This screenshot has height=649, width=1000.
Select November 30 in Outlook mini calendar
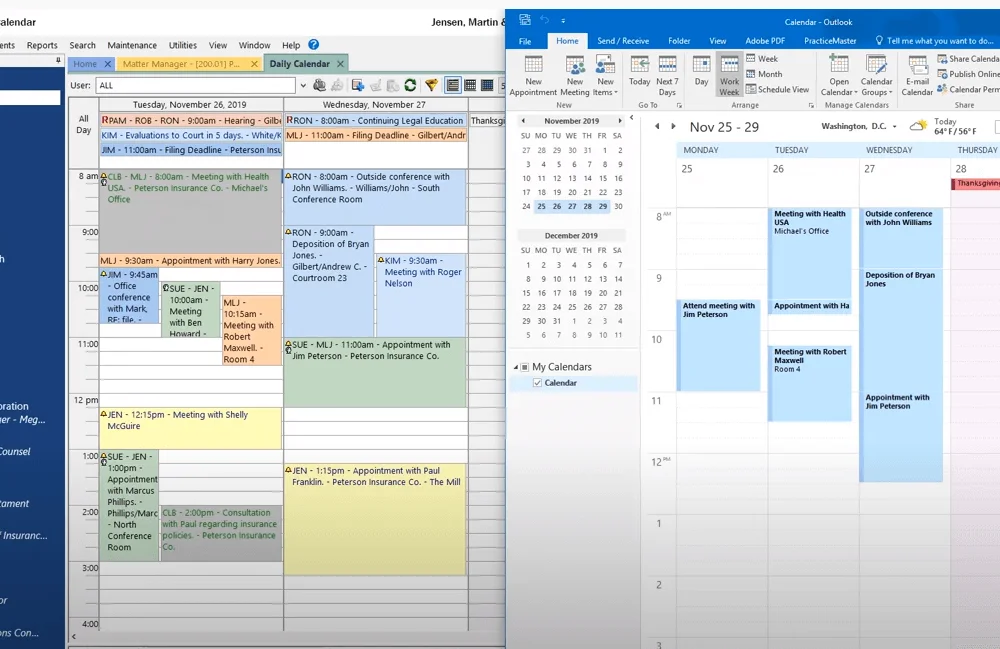618,206
